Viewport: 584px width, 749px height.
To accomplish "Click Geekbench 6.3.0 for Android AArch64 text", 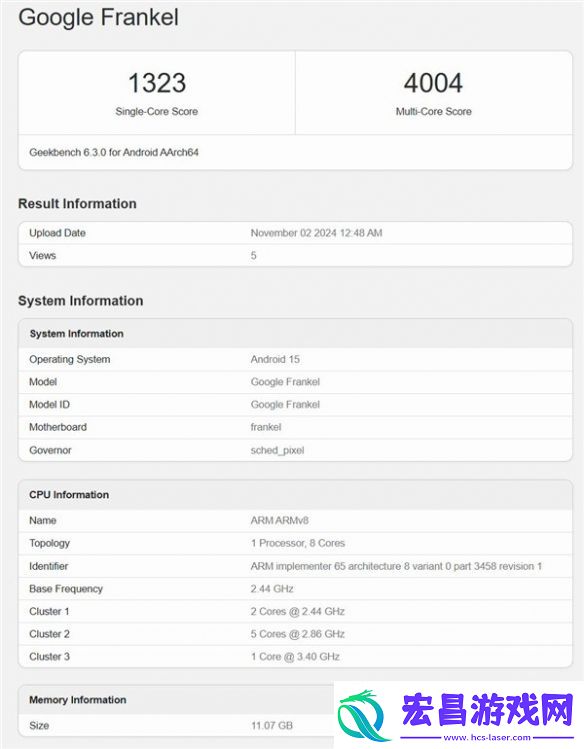I will [114, 152].
